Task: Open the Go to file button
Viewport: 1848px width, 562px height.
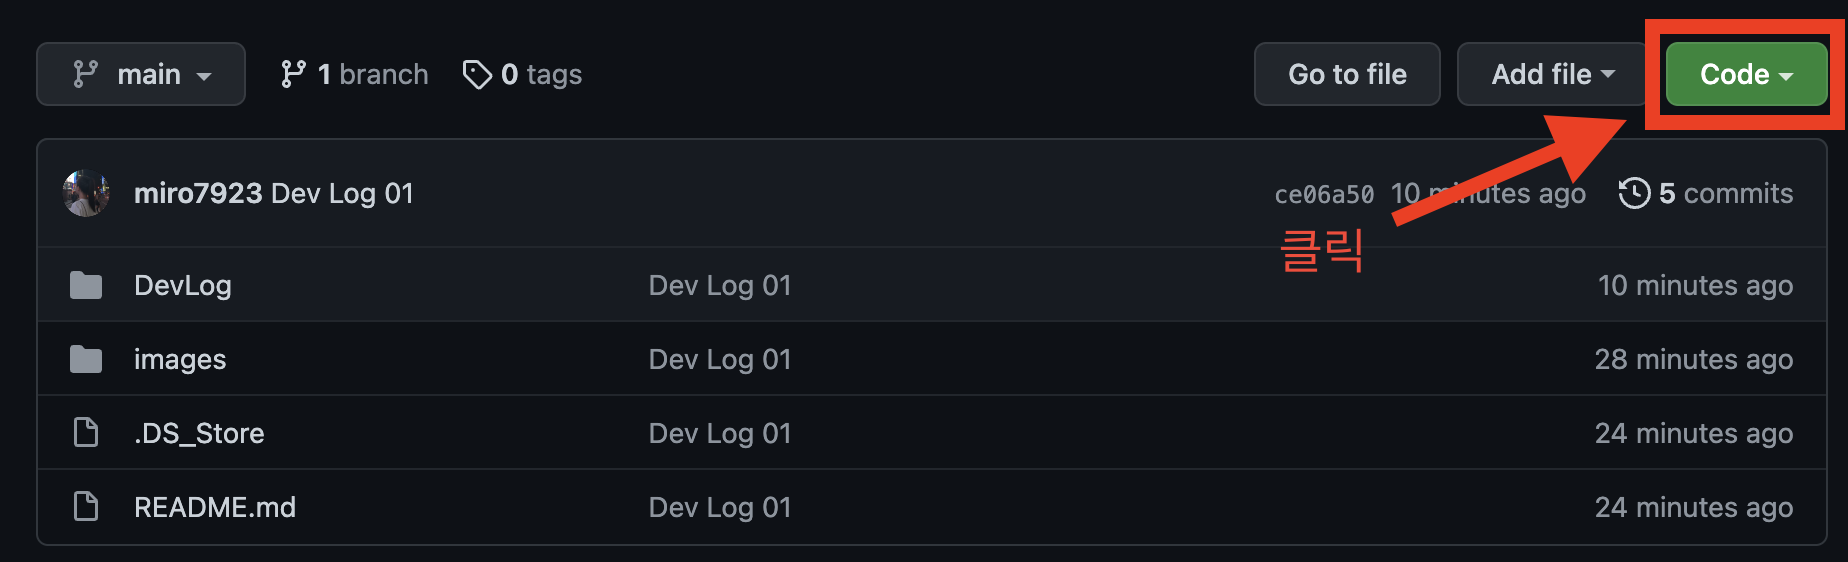Action: point(1347,74)
